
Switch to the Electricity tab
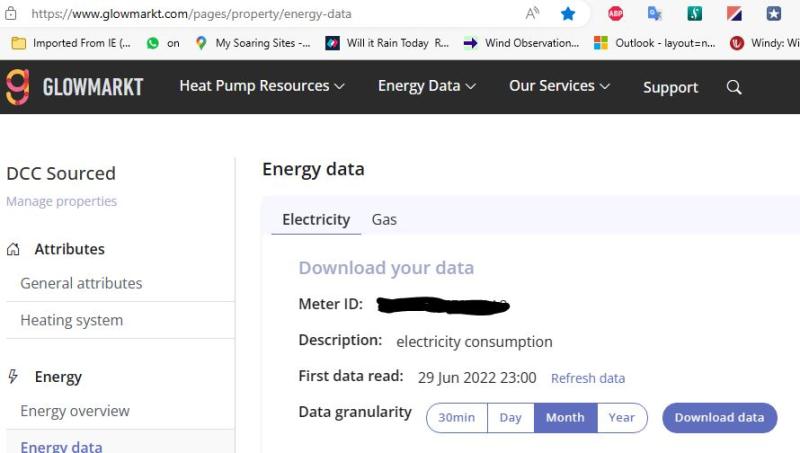(316, 220)
